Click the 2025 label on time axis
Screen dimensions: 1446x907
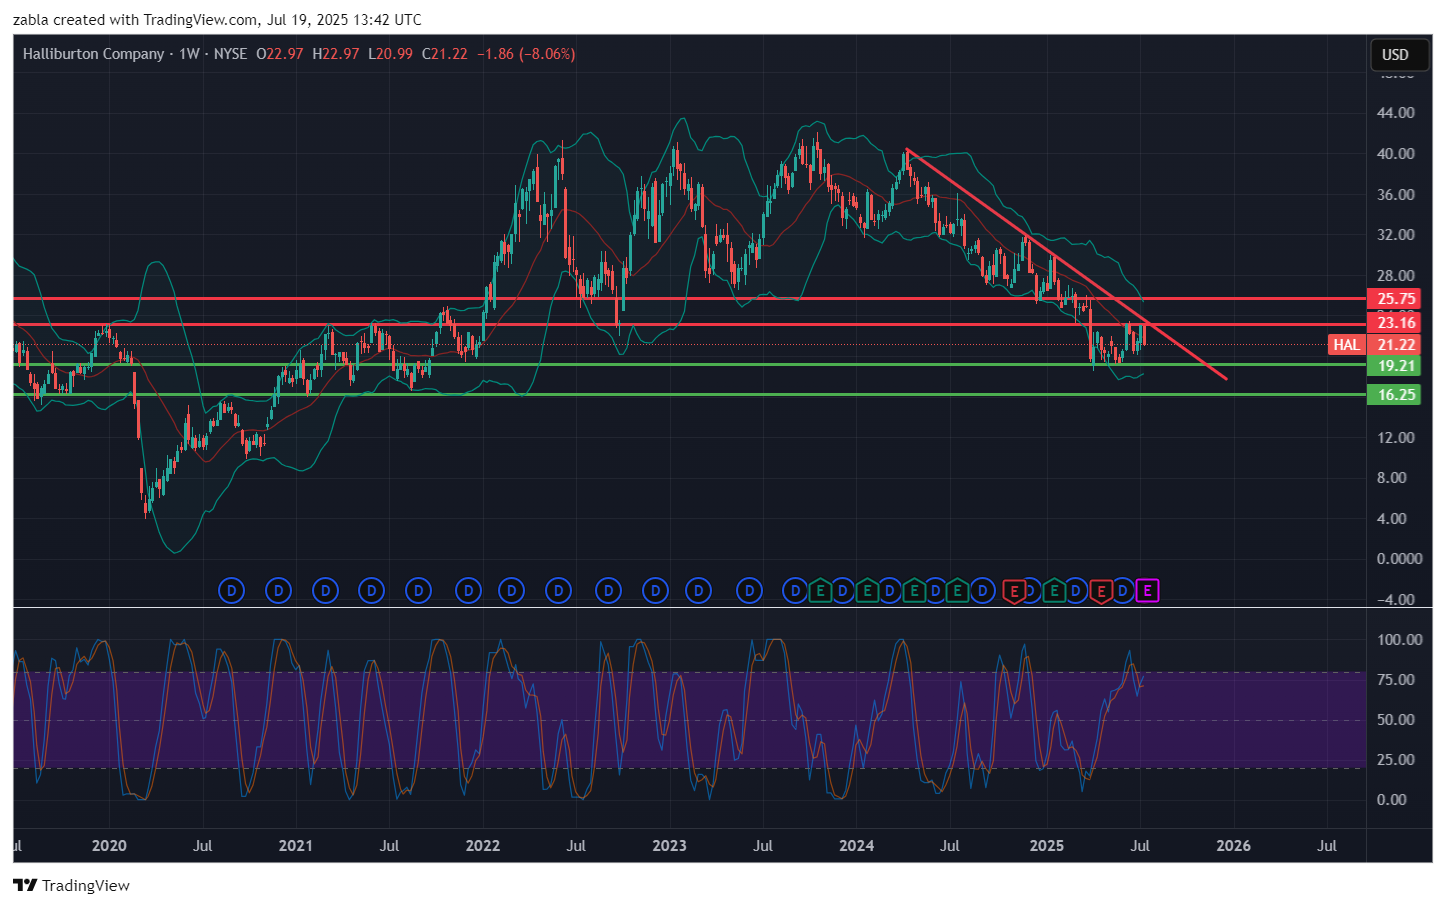pos(1047,846)
